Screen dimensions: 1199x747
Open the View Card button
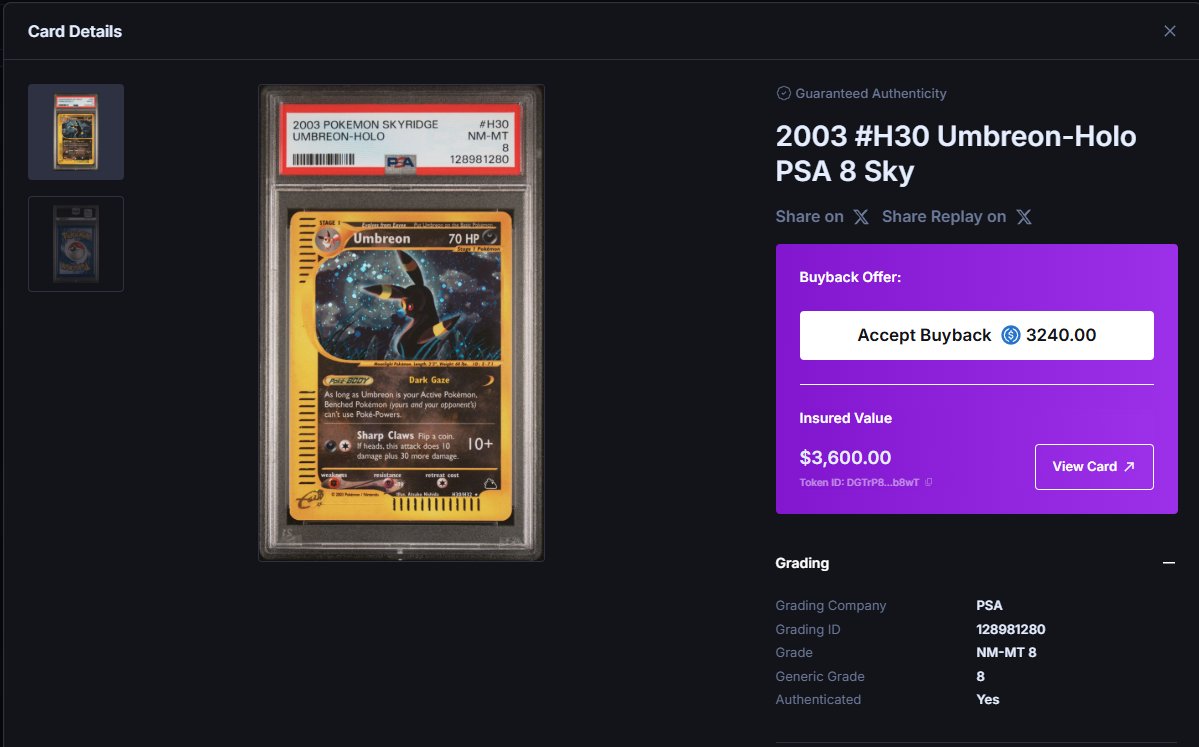click(x=1093, y=466)
